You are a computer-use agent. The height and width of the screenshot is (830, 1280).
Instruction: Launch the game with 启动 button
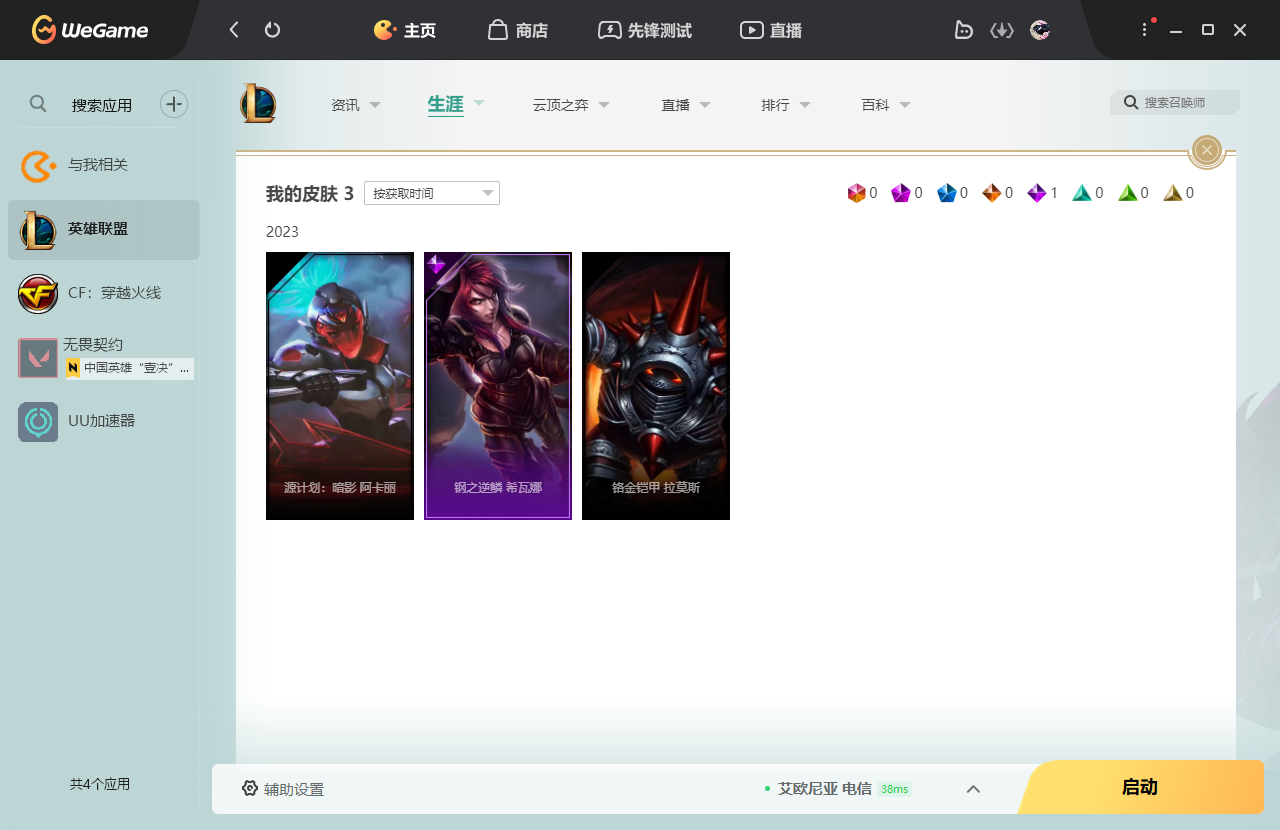click(x=1140, y=787)
